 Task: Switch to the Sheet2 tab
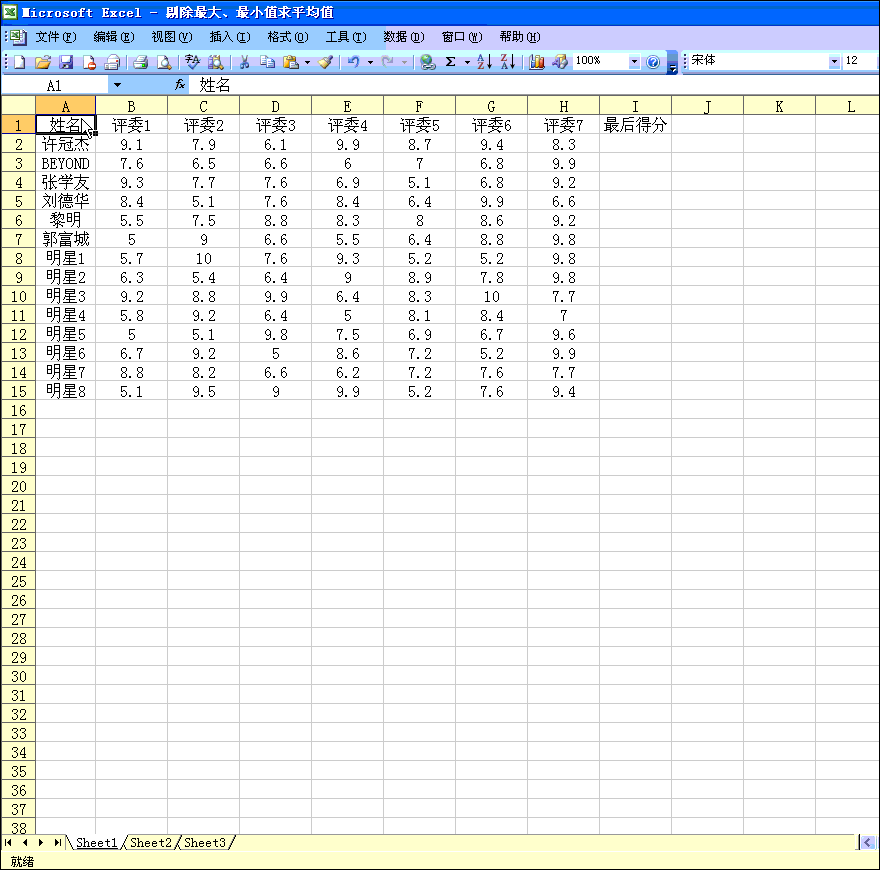[x=151, y=843]
